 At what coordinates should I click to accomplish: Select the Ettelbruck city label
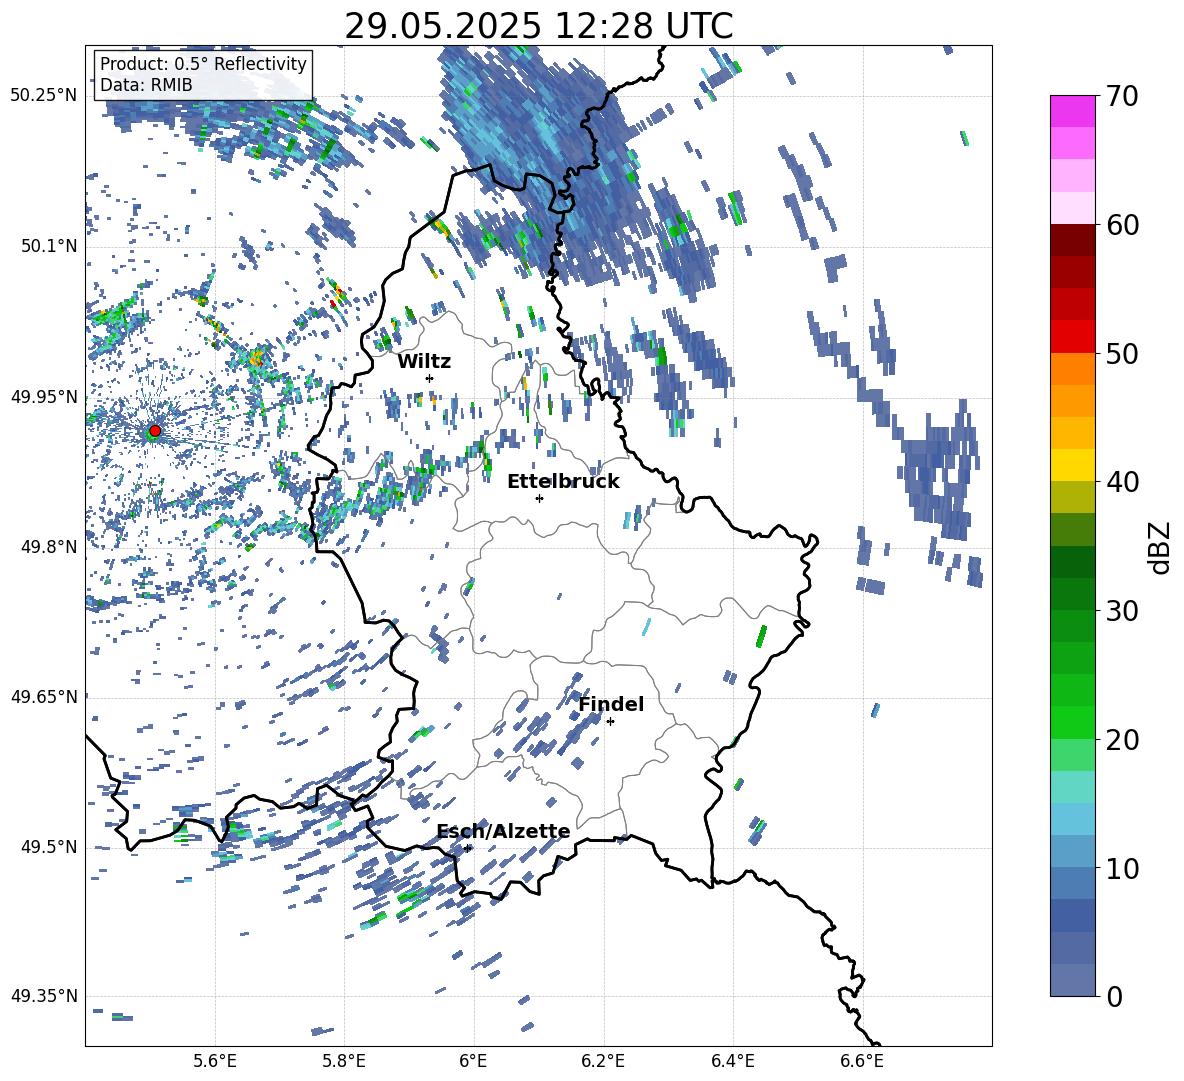coord(563,482)
